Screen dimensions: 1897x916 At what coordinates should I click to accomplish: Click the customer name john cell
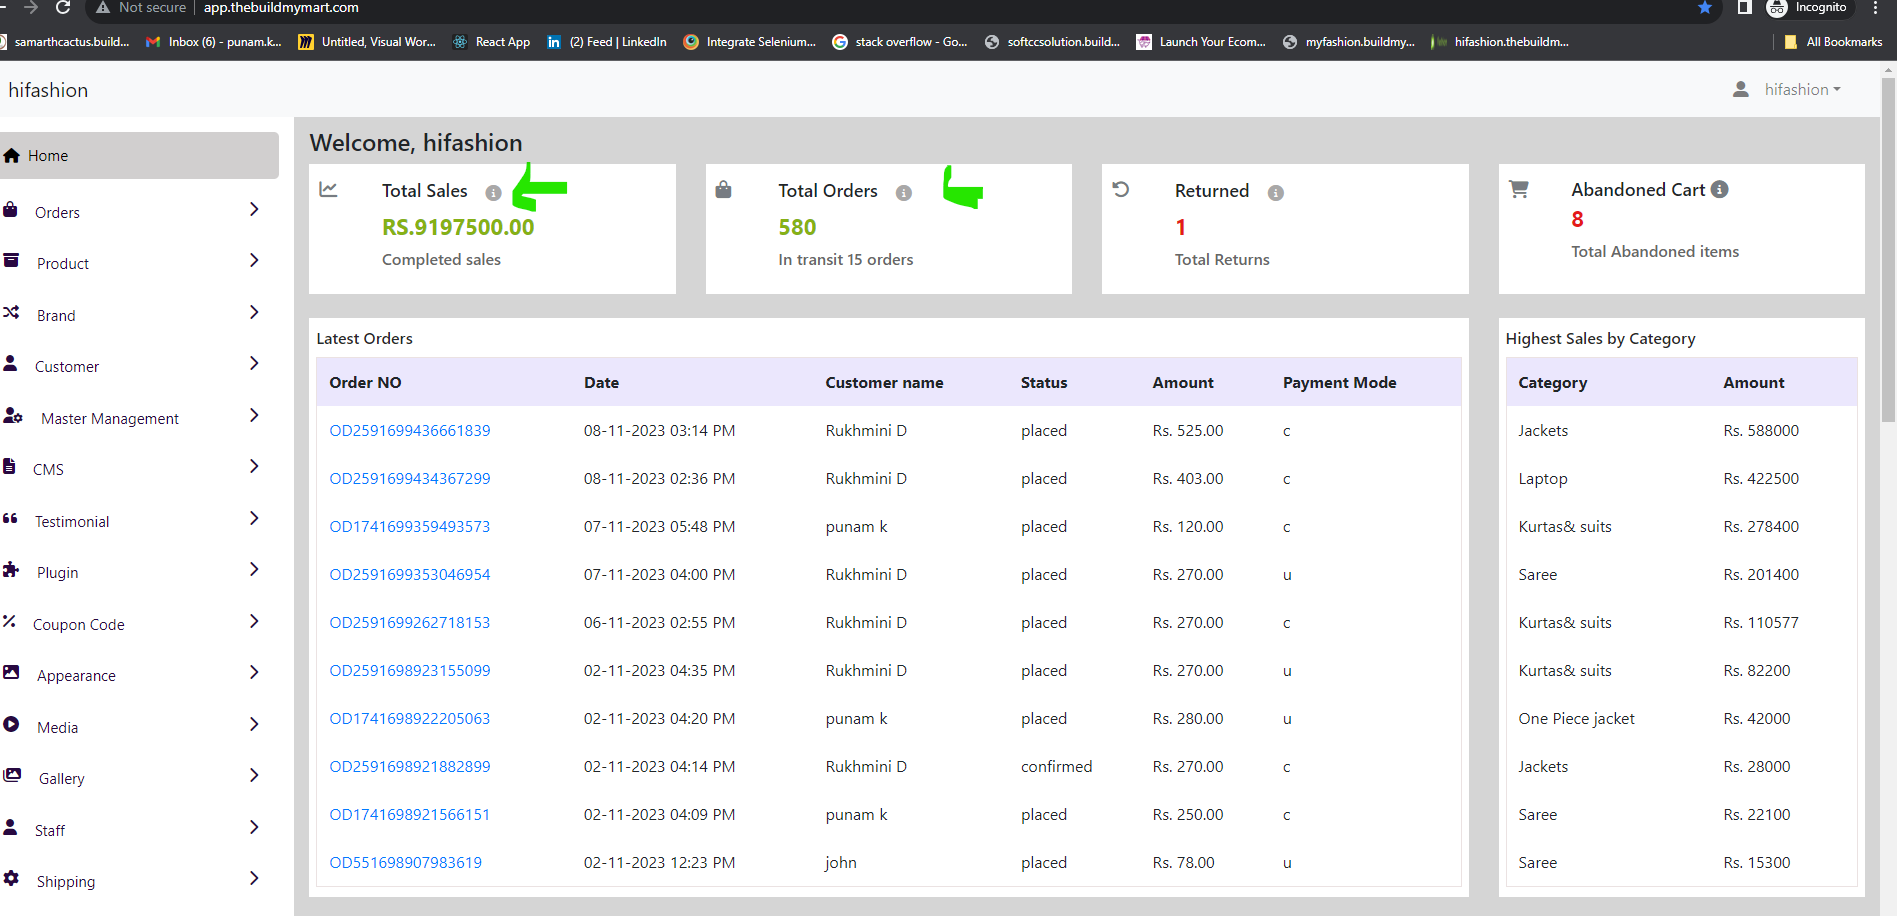pos(841,863)
